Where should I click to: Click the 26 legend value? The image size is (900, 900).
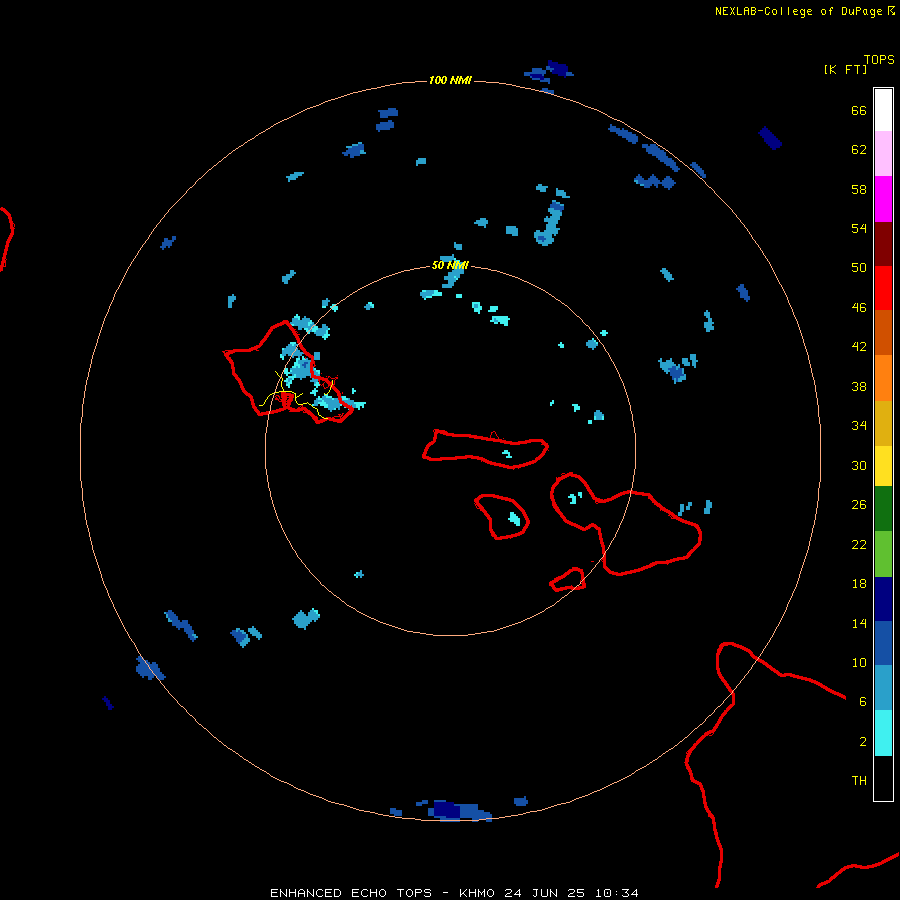[859, 505]
